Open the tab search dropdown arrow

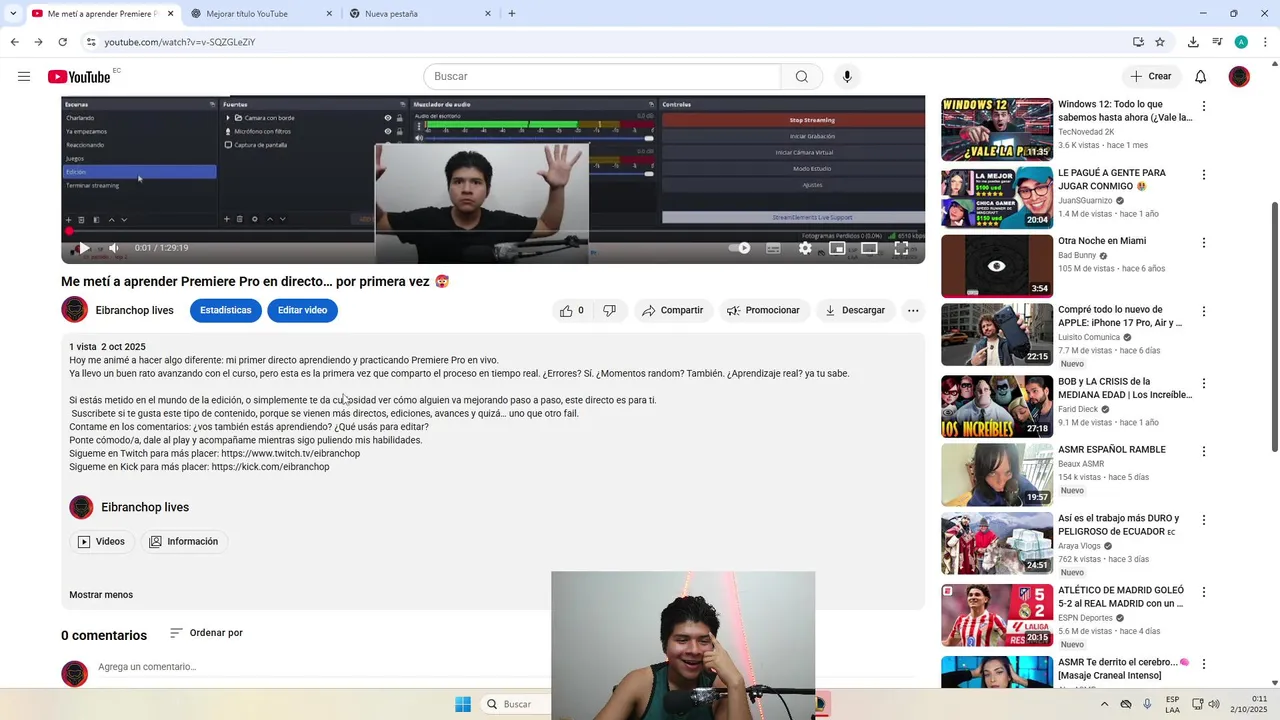click(13, 14)
